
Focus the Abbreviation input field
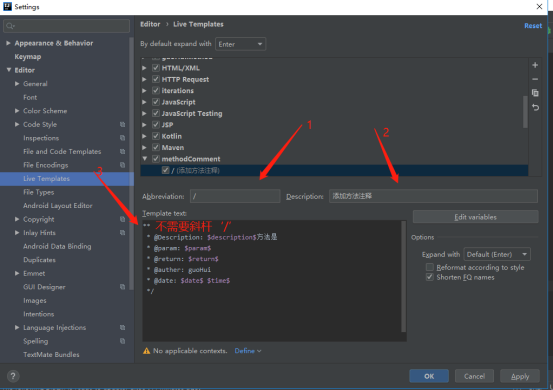point(235,196)
